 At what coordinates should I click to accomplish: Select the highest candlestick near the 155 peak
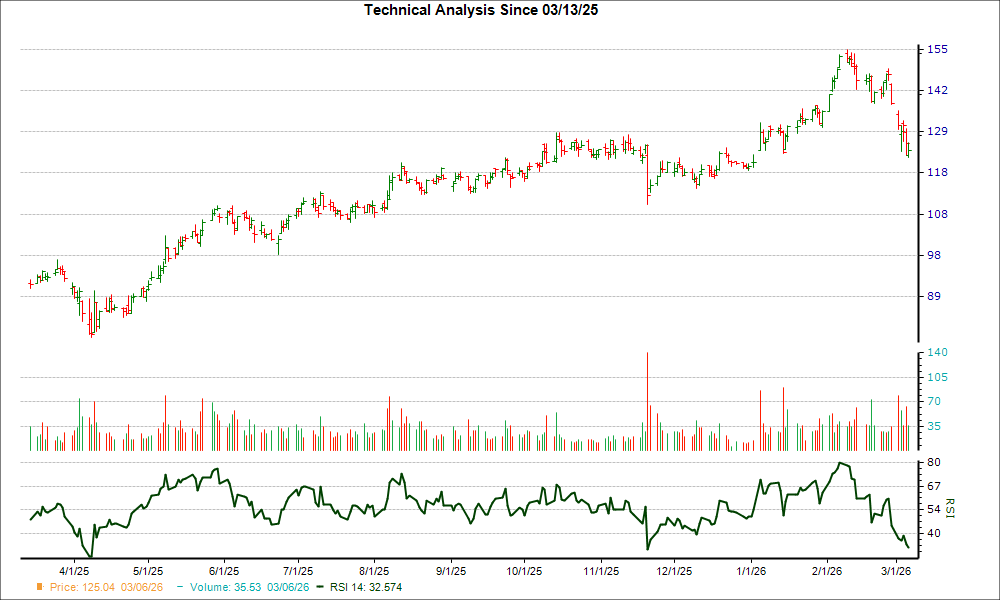pos(849,55)
